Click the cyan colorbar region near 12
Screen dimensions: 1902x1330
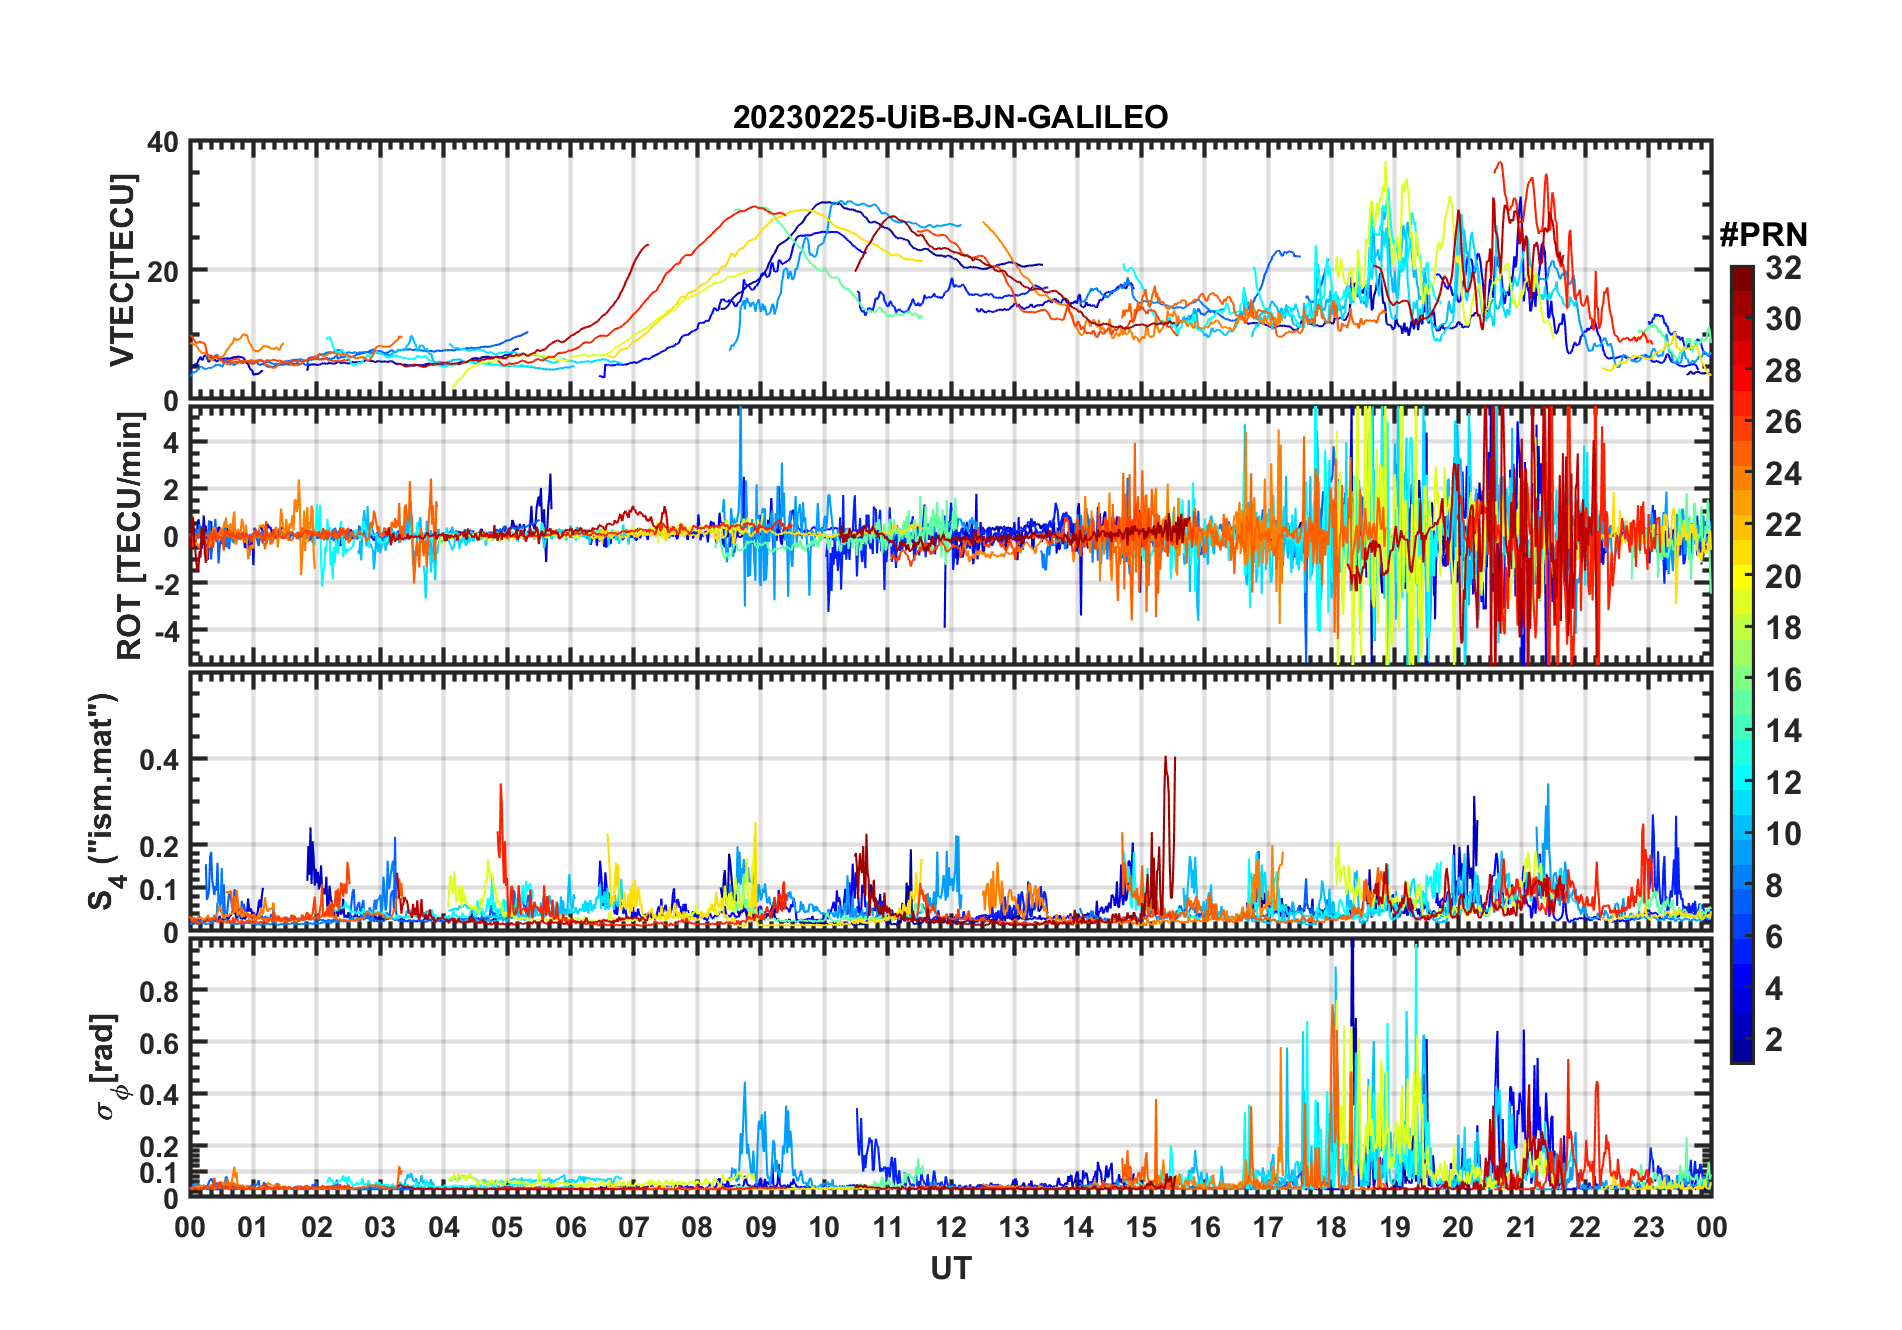1742,782
